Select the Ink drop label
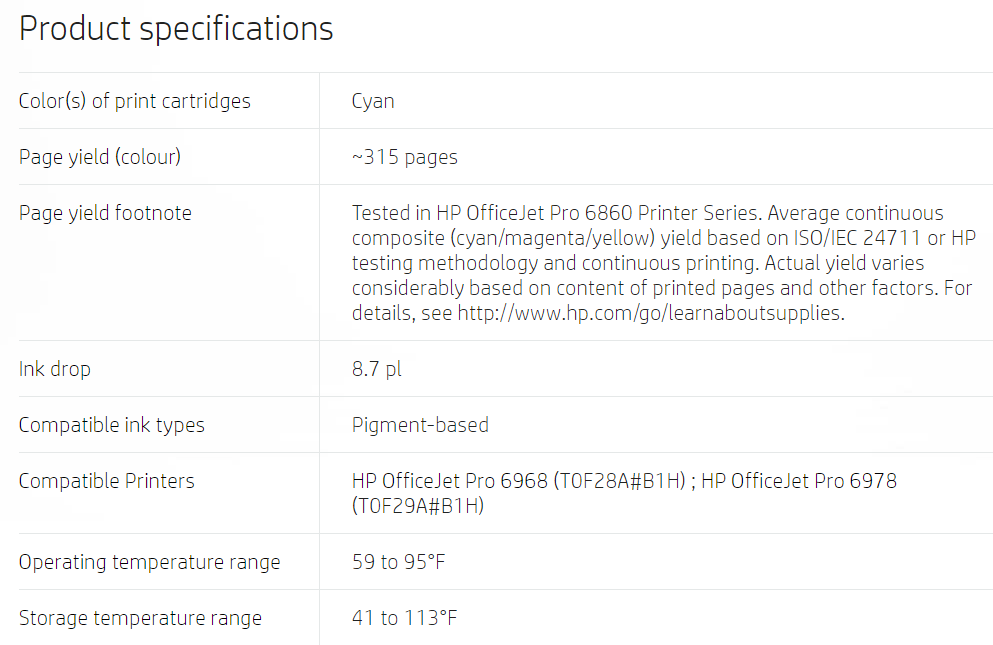The height and width of the screenshot is (645, 993). point(54,369)
